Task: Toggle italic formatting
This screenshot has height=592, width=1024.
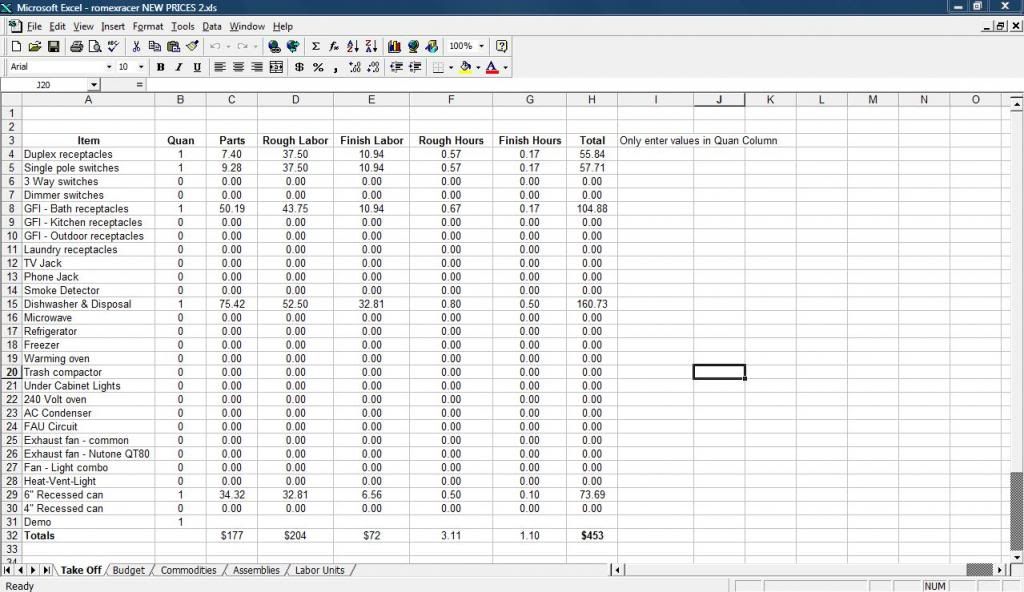Action: point(178,67)
